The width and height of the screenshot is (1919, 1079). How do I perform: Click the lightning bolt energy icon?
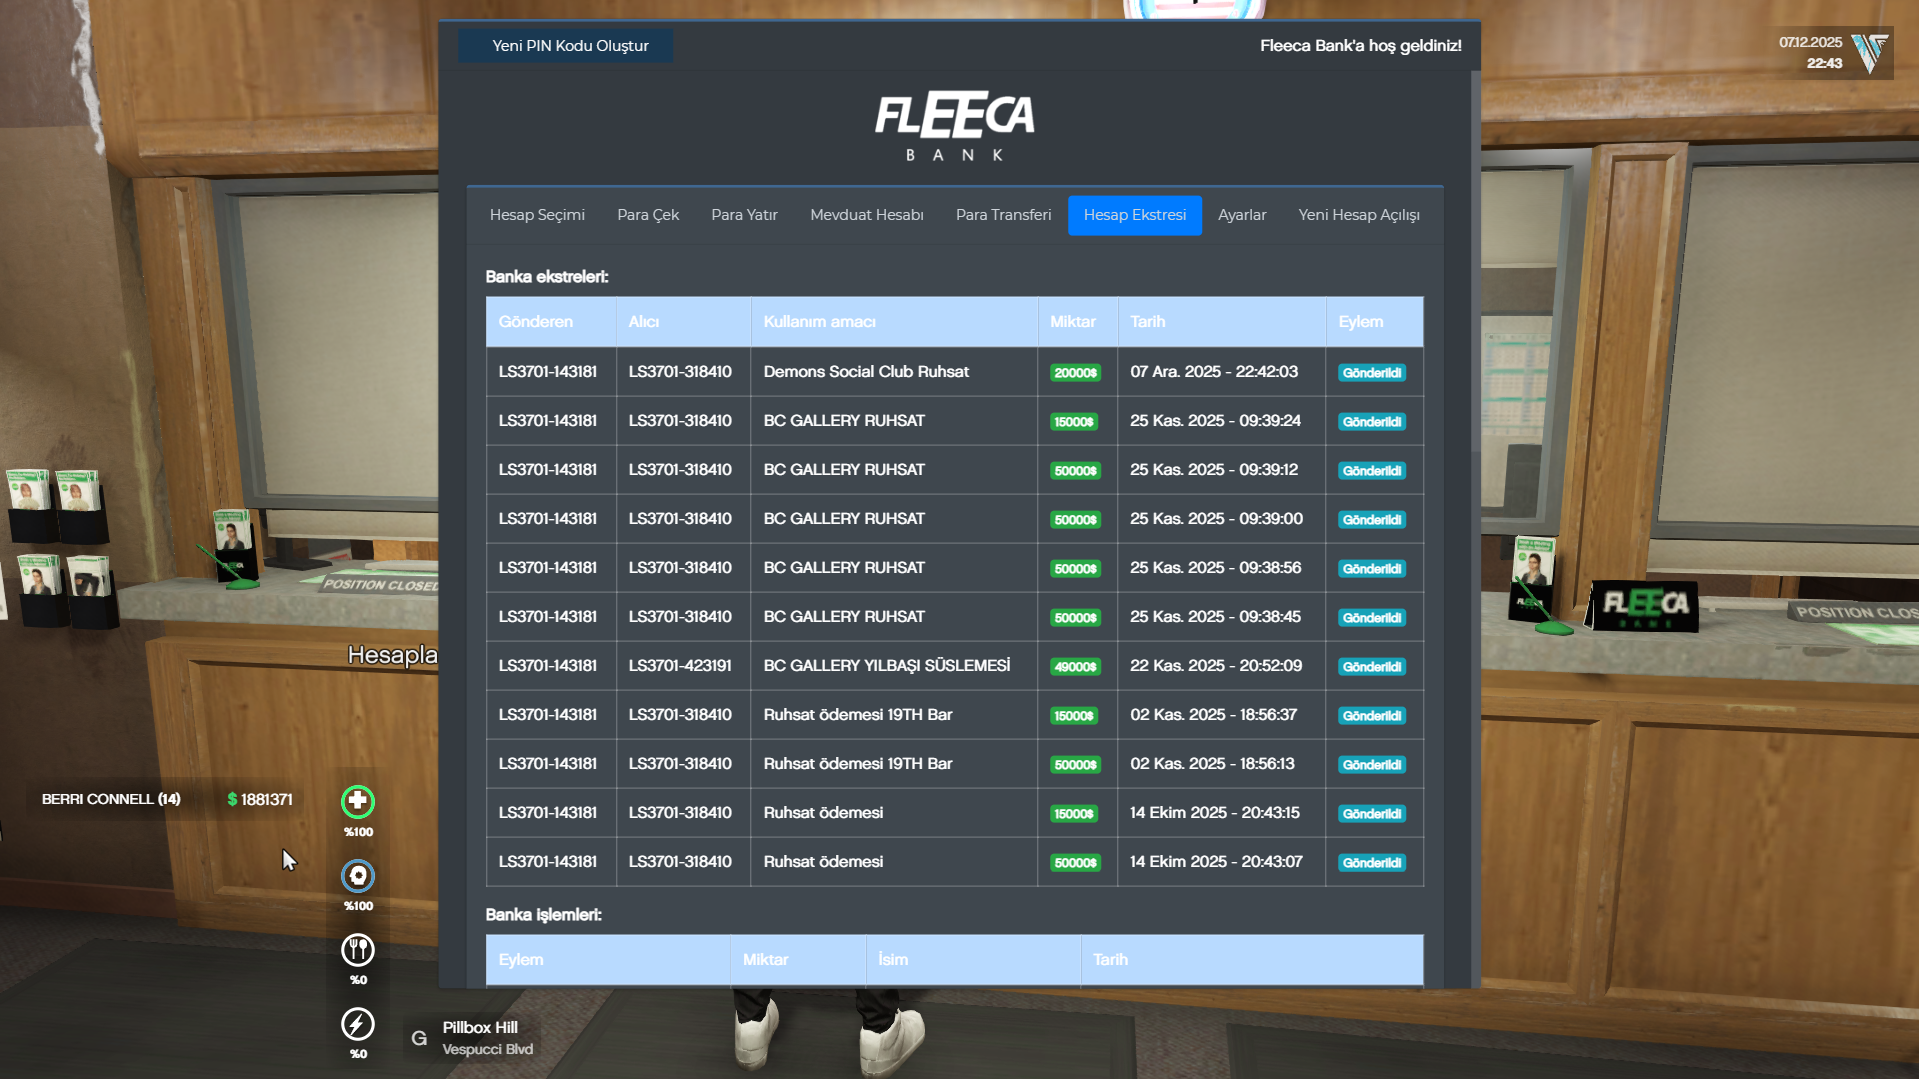coord(358,1024)
